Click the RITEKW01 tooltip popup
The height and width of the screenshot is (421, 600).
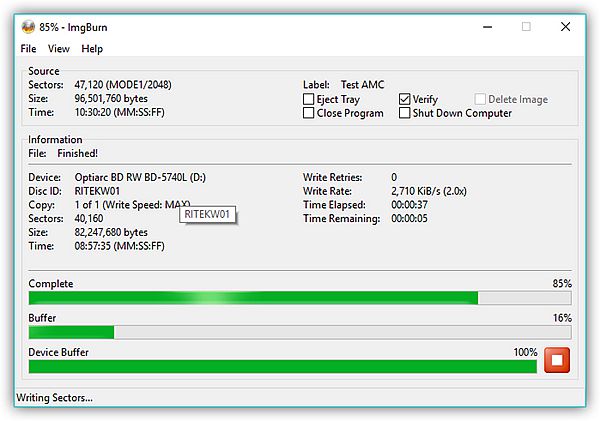(x=208, y=214)
